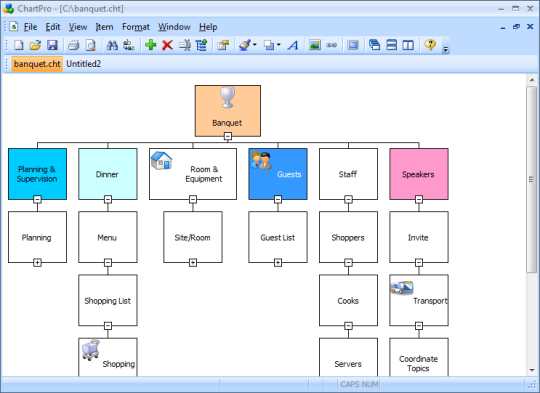Select the Coordinate Topics box

tap(419, 357)
